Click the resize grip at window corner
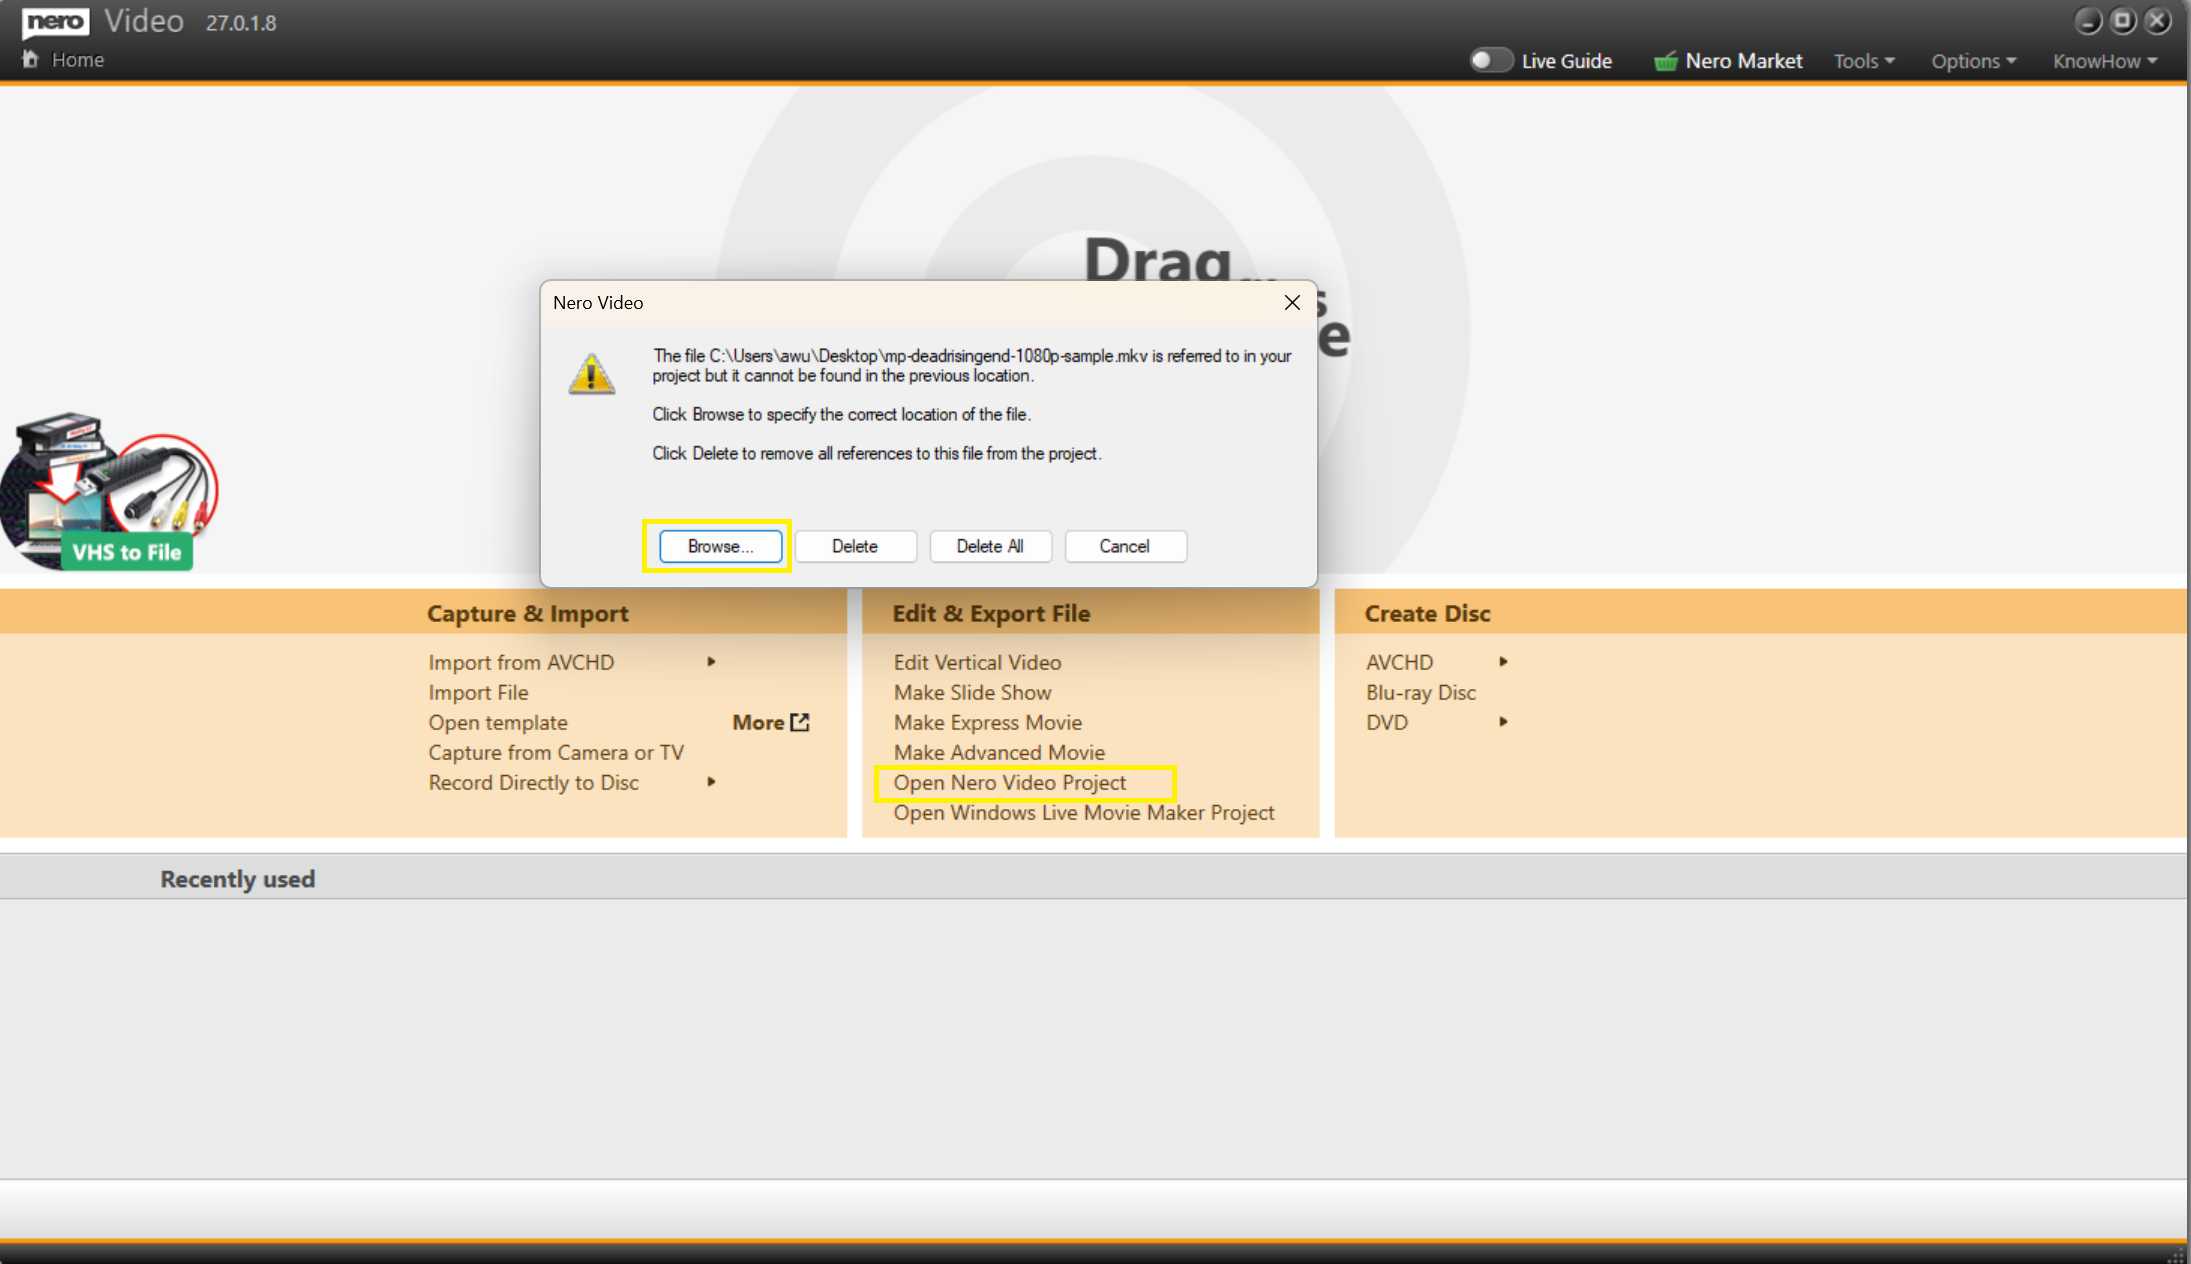Image resolution: width=2191 pixels, height=1264 pixels. 2178,1254
